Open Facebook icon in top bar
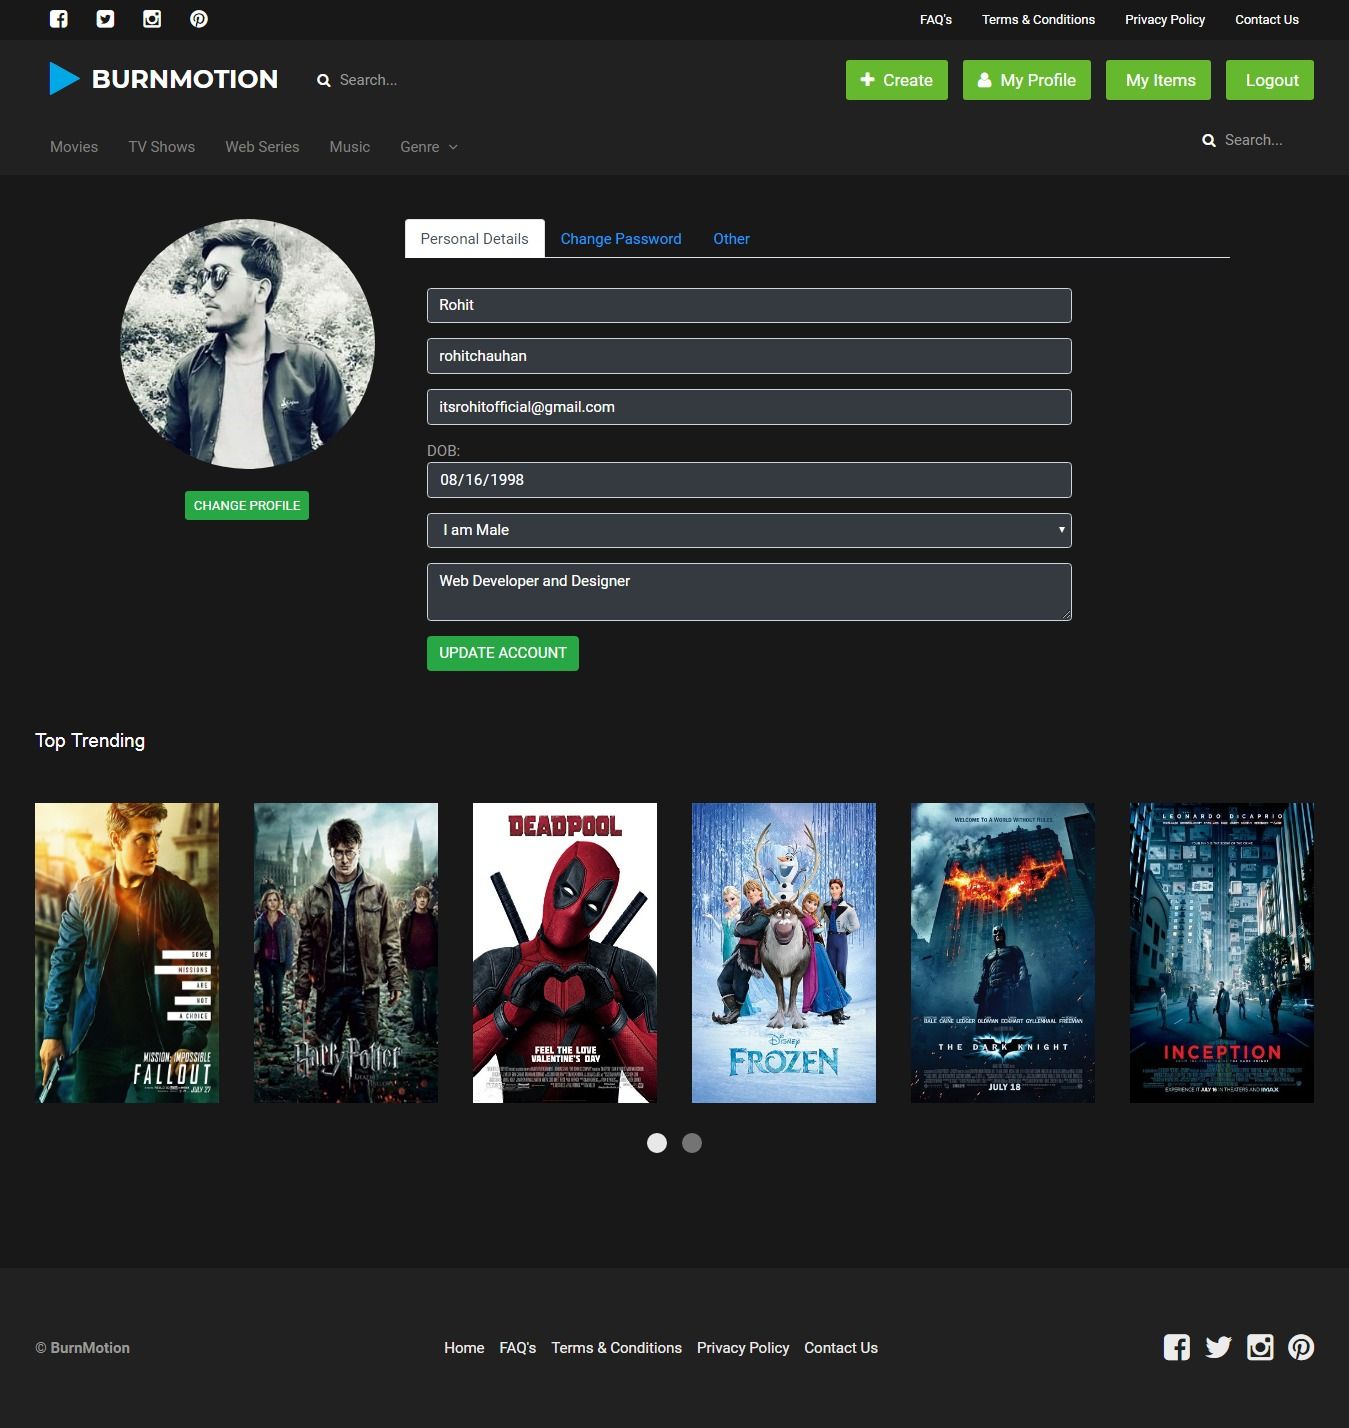The image size is (1349, 1428). [x=59, y=19]
